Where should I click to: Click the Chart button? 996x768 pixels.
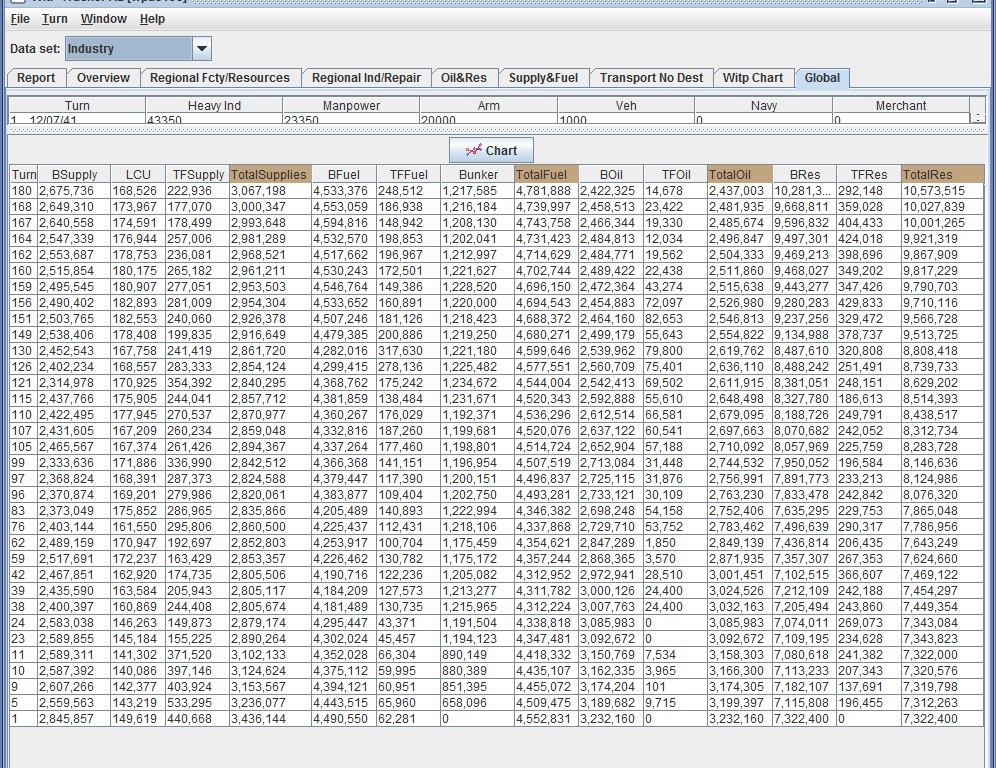pos(491,151)
